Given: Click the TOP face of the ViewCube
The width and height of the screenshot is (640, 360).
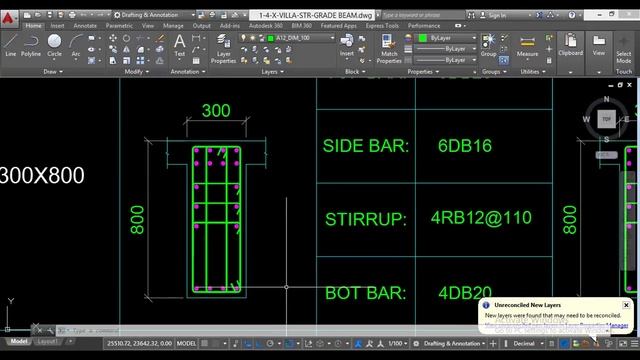Looking at the screenshot, I should [607, 119].
